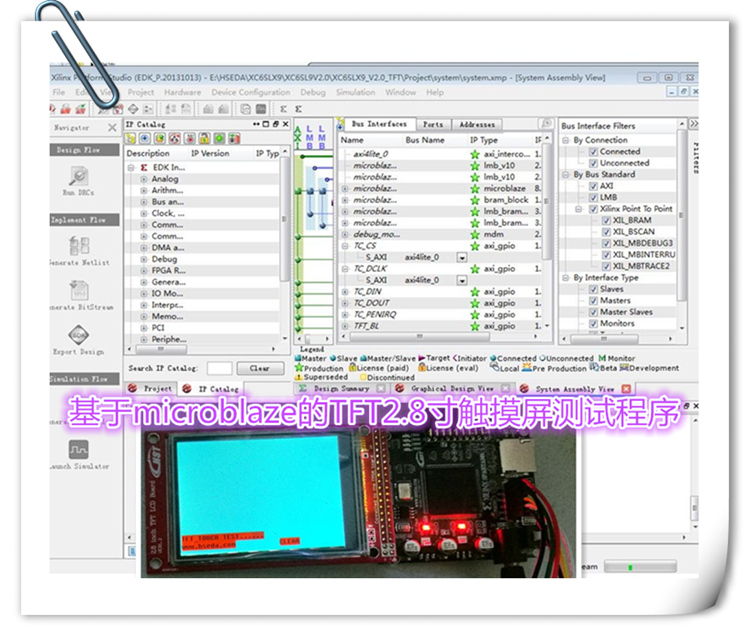Click the star icon in axi4lite_0 row
This screenshot has width=750, height=636.
click(x=474, y=154)
